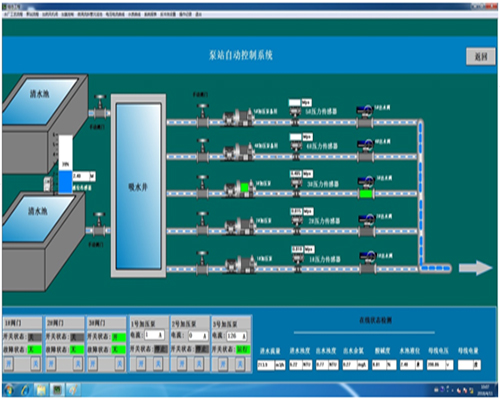Image resolution: width=500 pixels, height=400 pixels.
Task: Click the 3号加压泵 current value field
Action: click(237, 335)
